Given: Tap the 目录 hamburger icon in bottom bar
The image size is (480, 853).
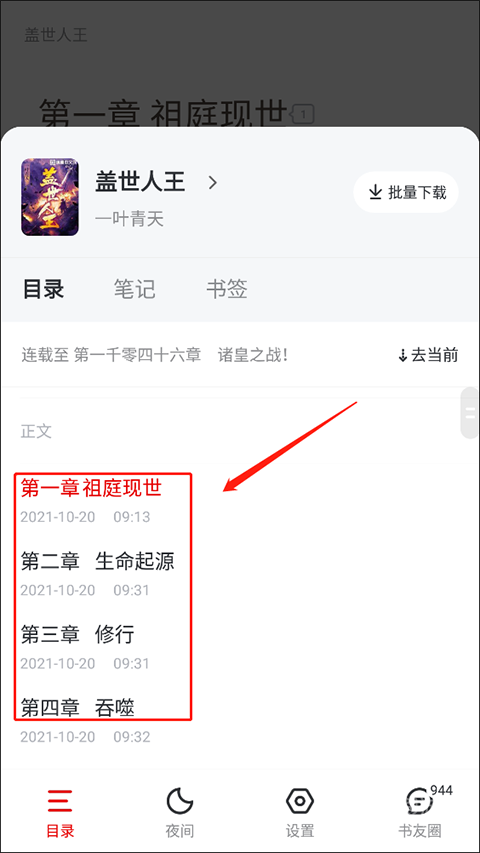Looking at the screenshot, I should (60, 801).
